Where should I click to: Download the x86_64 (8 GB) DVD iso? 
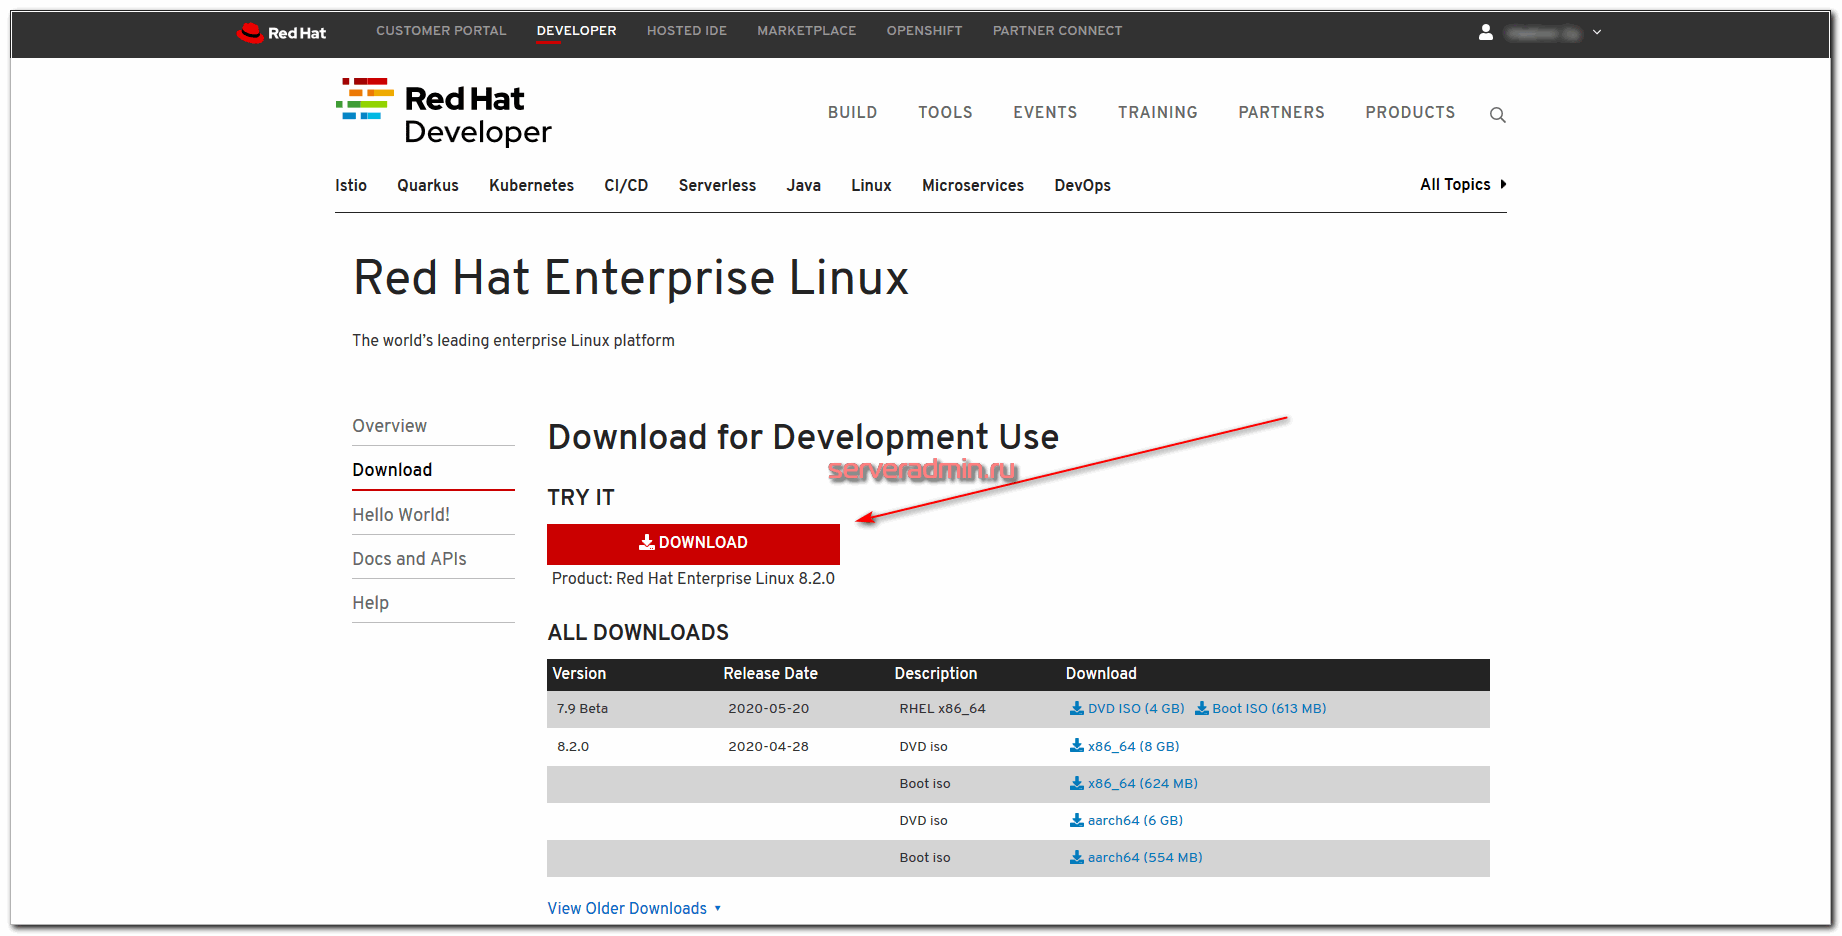(1125, 747)
